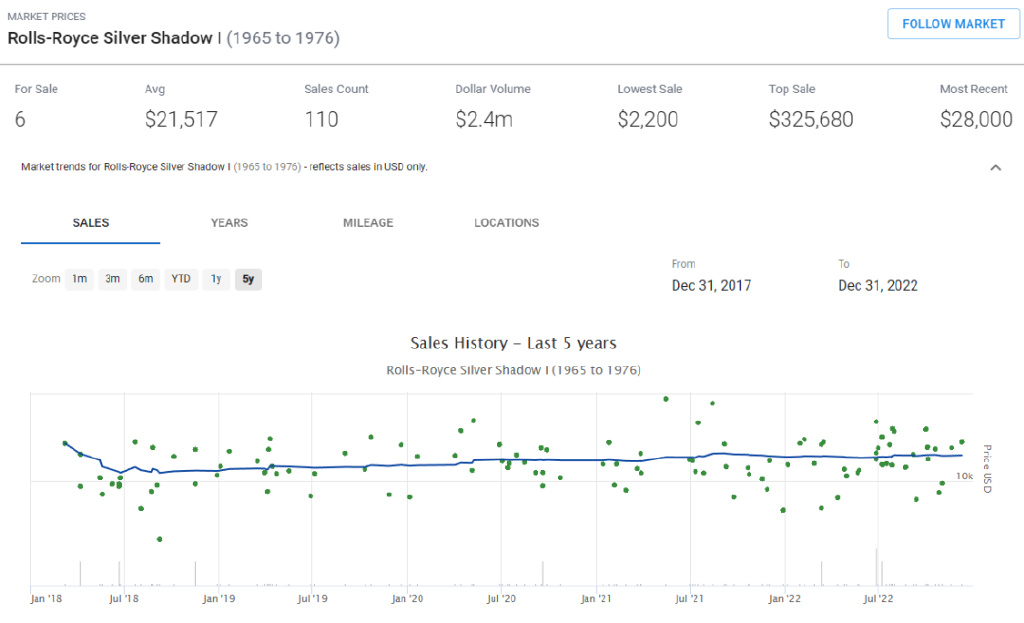Click the Jul '21 axis label
This screenshot has height=623, width=1024.
click(690, 598)
